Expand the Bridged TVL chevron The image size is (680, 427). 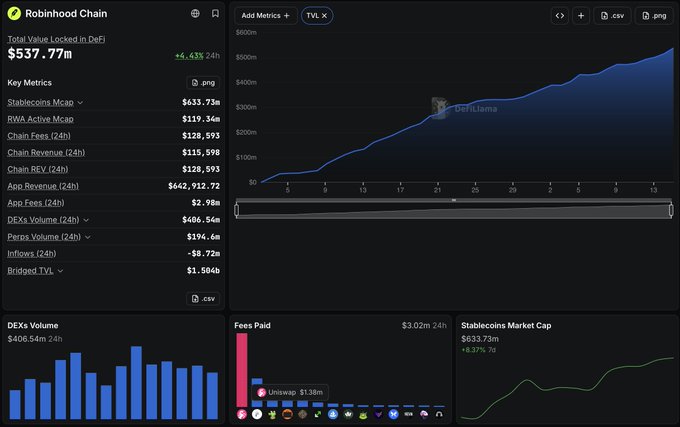point(60,271)
